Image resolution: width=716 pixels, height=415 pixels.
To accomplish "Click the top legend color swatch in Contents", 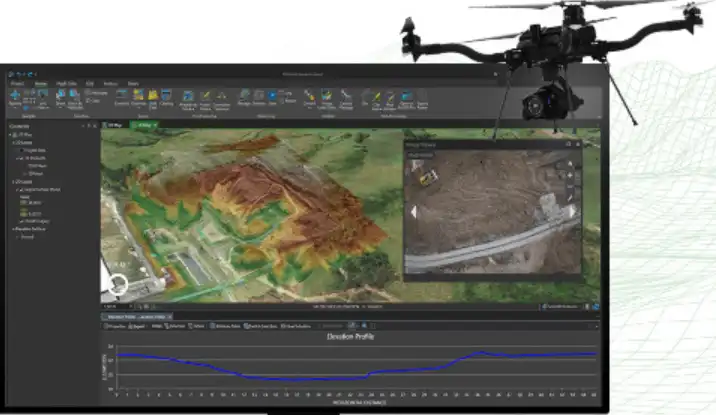I will pyautogui.click(x=23, y=202).
